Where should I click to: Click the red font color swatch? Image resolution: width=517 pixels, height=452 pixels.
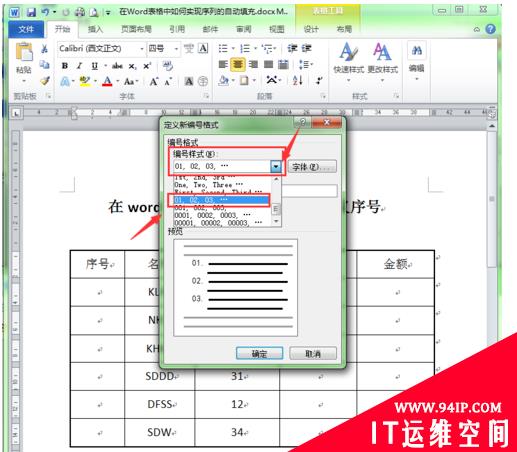click(x=107, y=81)
